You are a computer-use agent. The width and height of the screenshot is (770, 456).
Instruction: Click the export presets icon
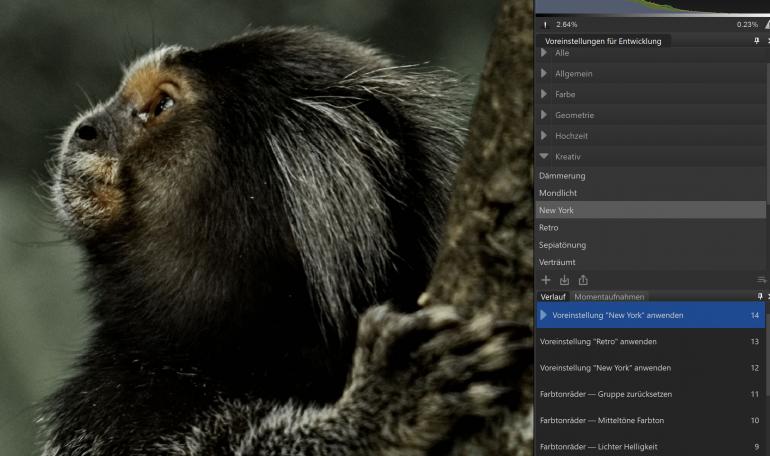[583, 280]
